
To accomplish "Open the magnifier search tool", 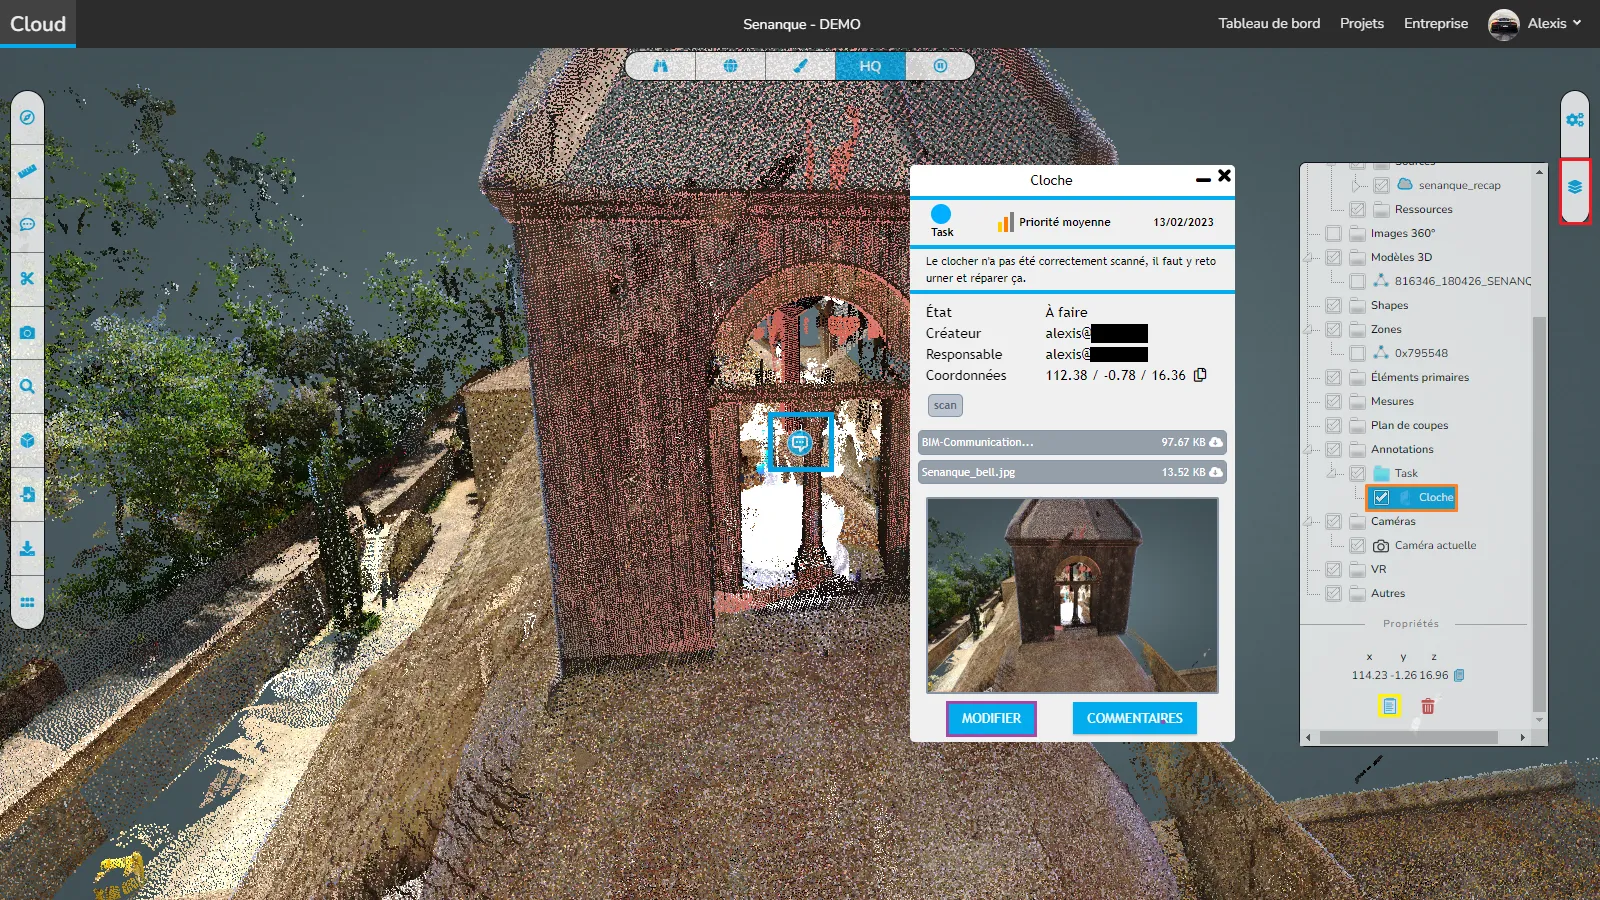I will [27, 386].
